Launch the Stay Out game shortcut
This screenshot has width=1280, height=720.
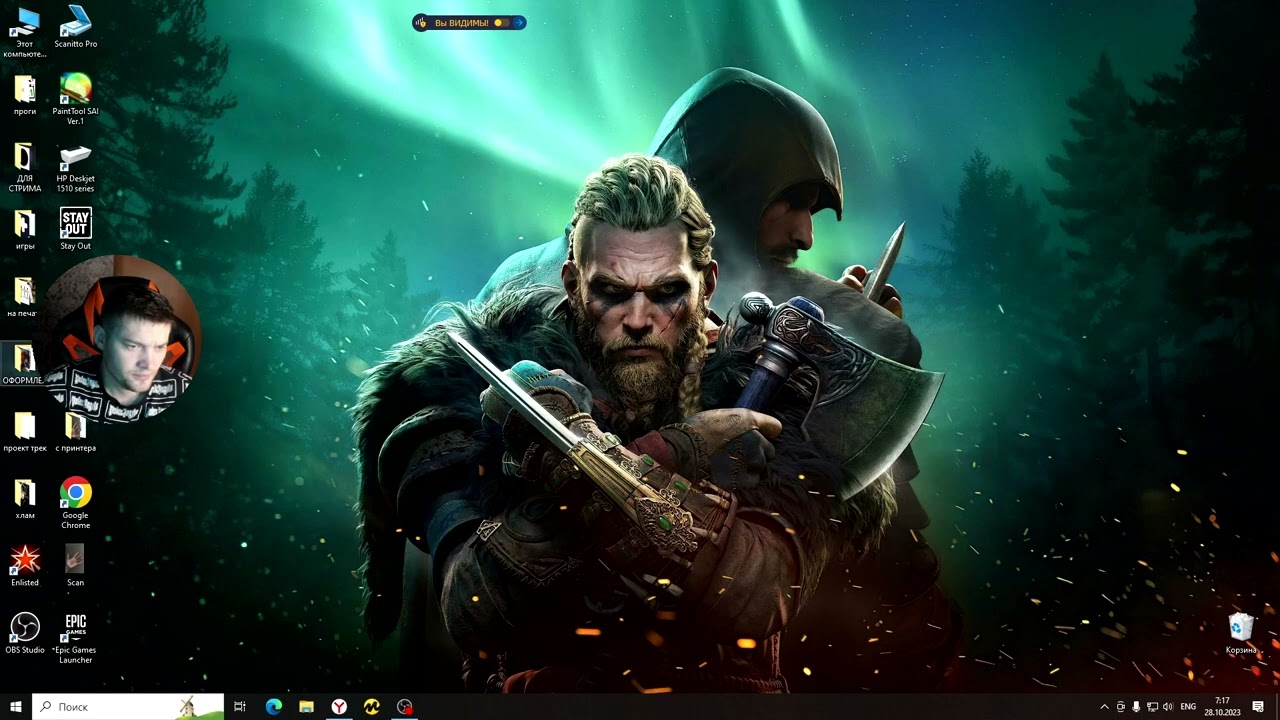coord(76,229)
